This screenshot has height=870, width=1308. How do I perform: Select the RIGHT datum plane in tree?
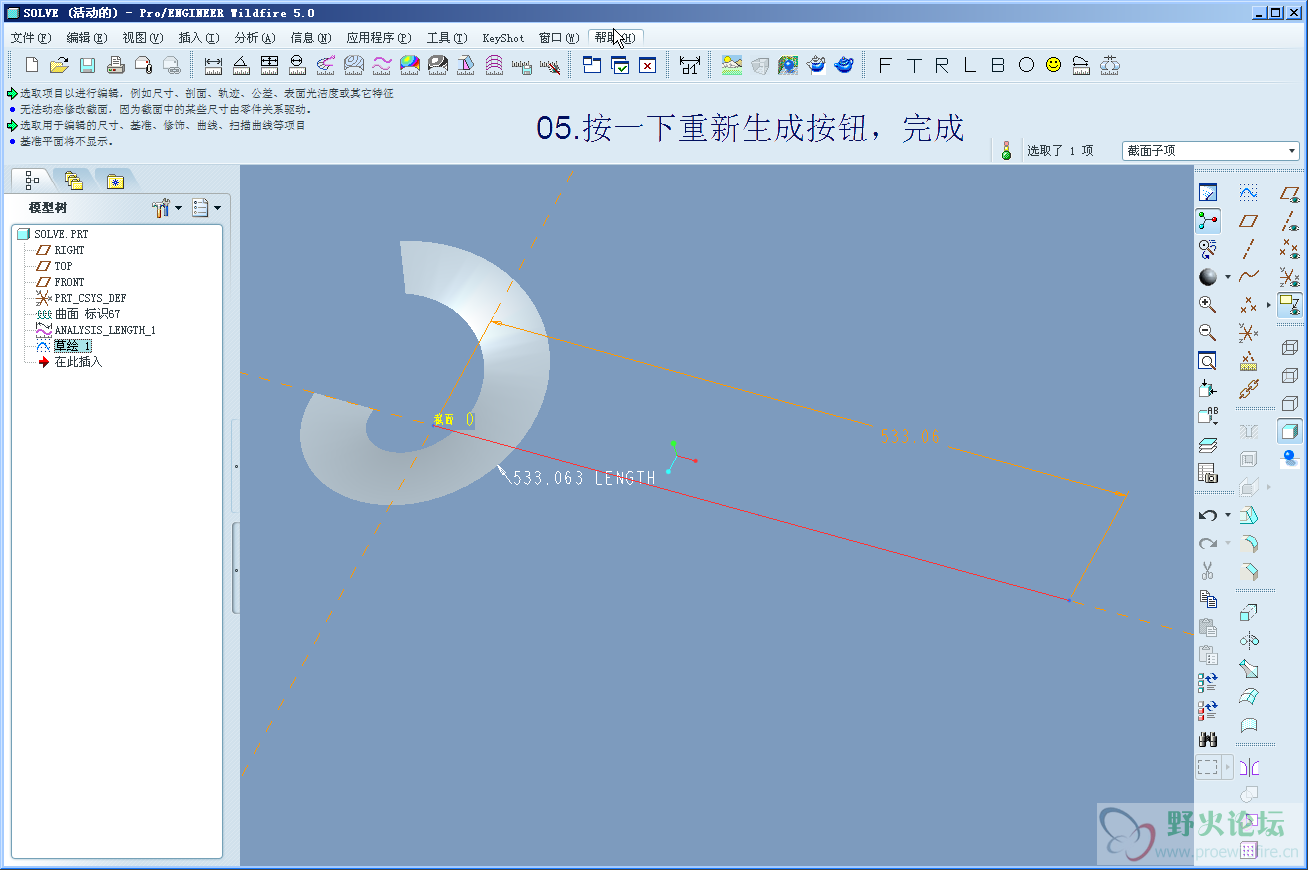point(69,250)
